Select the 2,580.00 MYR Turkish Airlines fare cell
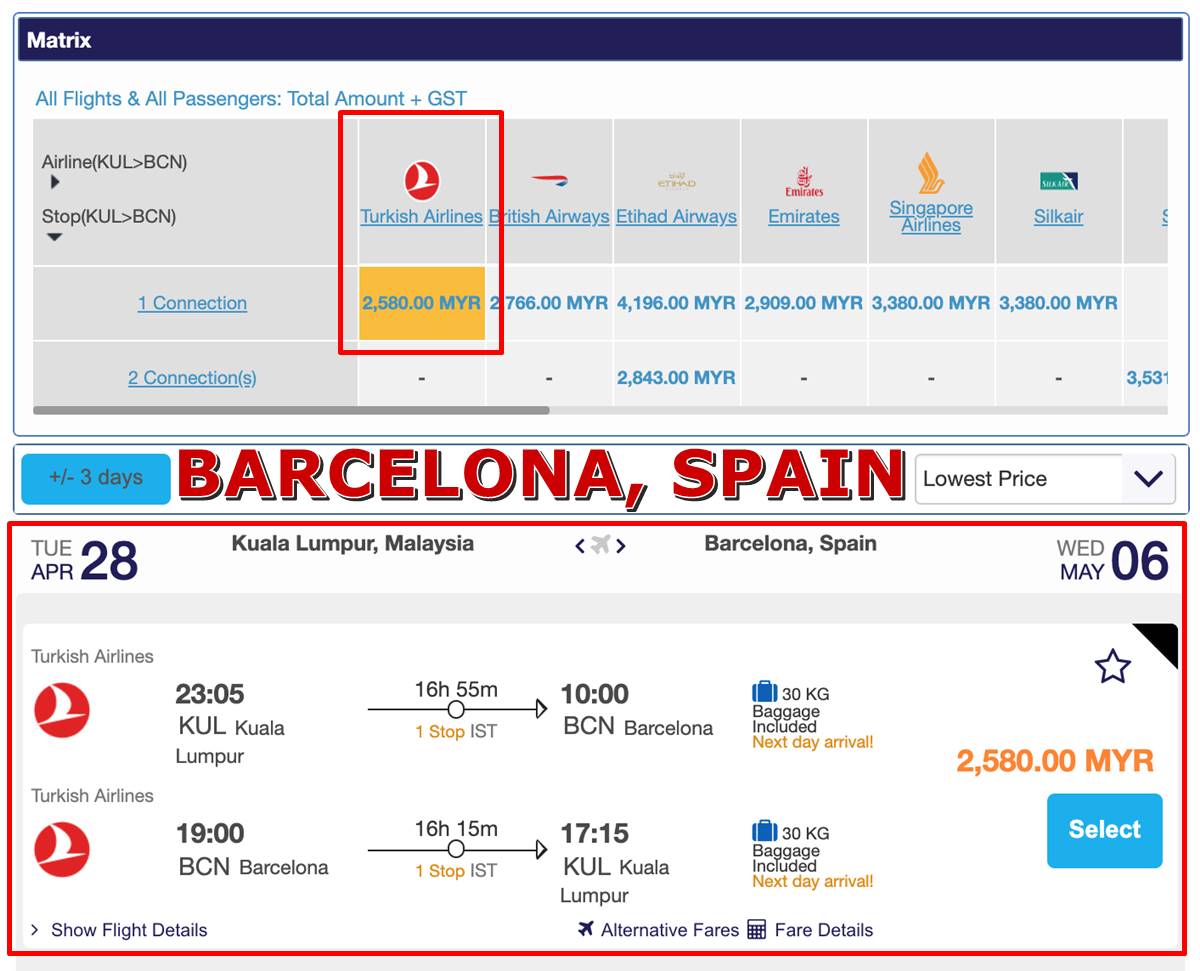The height and width of the screenshot is (971, 1200). click(422, 303)
